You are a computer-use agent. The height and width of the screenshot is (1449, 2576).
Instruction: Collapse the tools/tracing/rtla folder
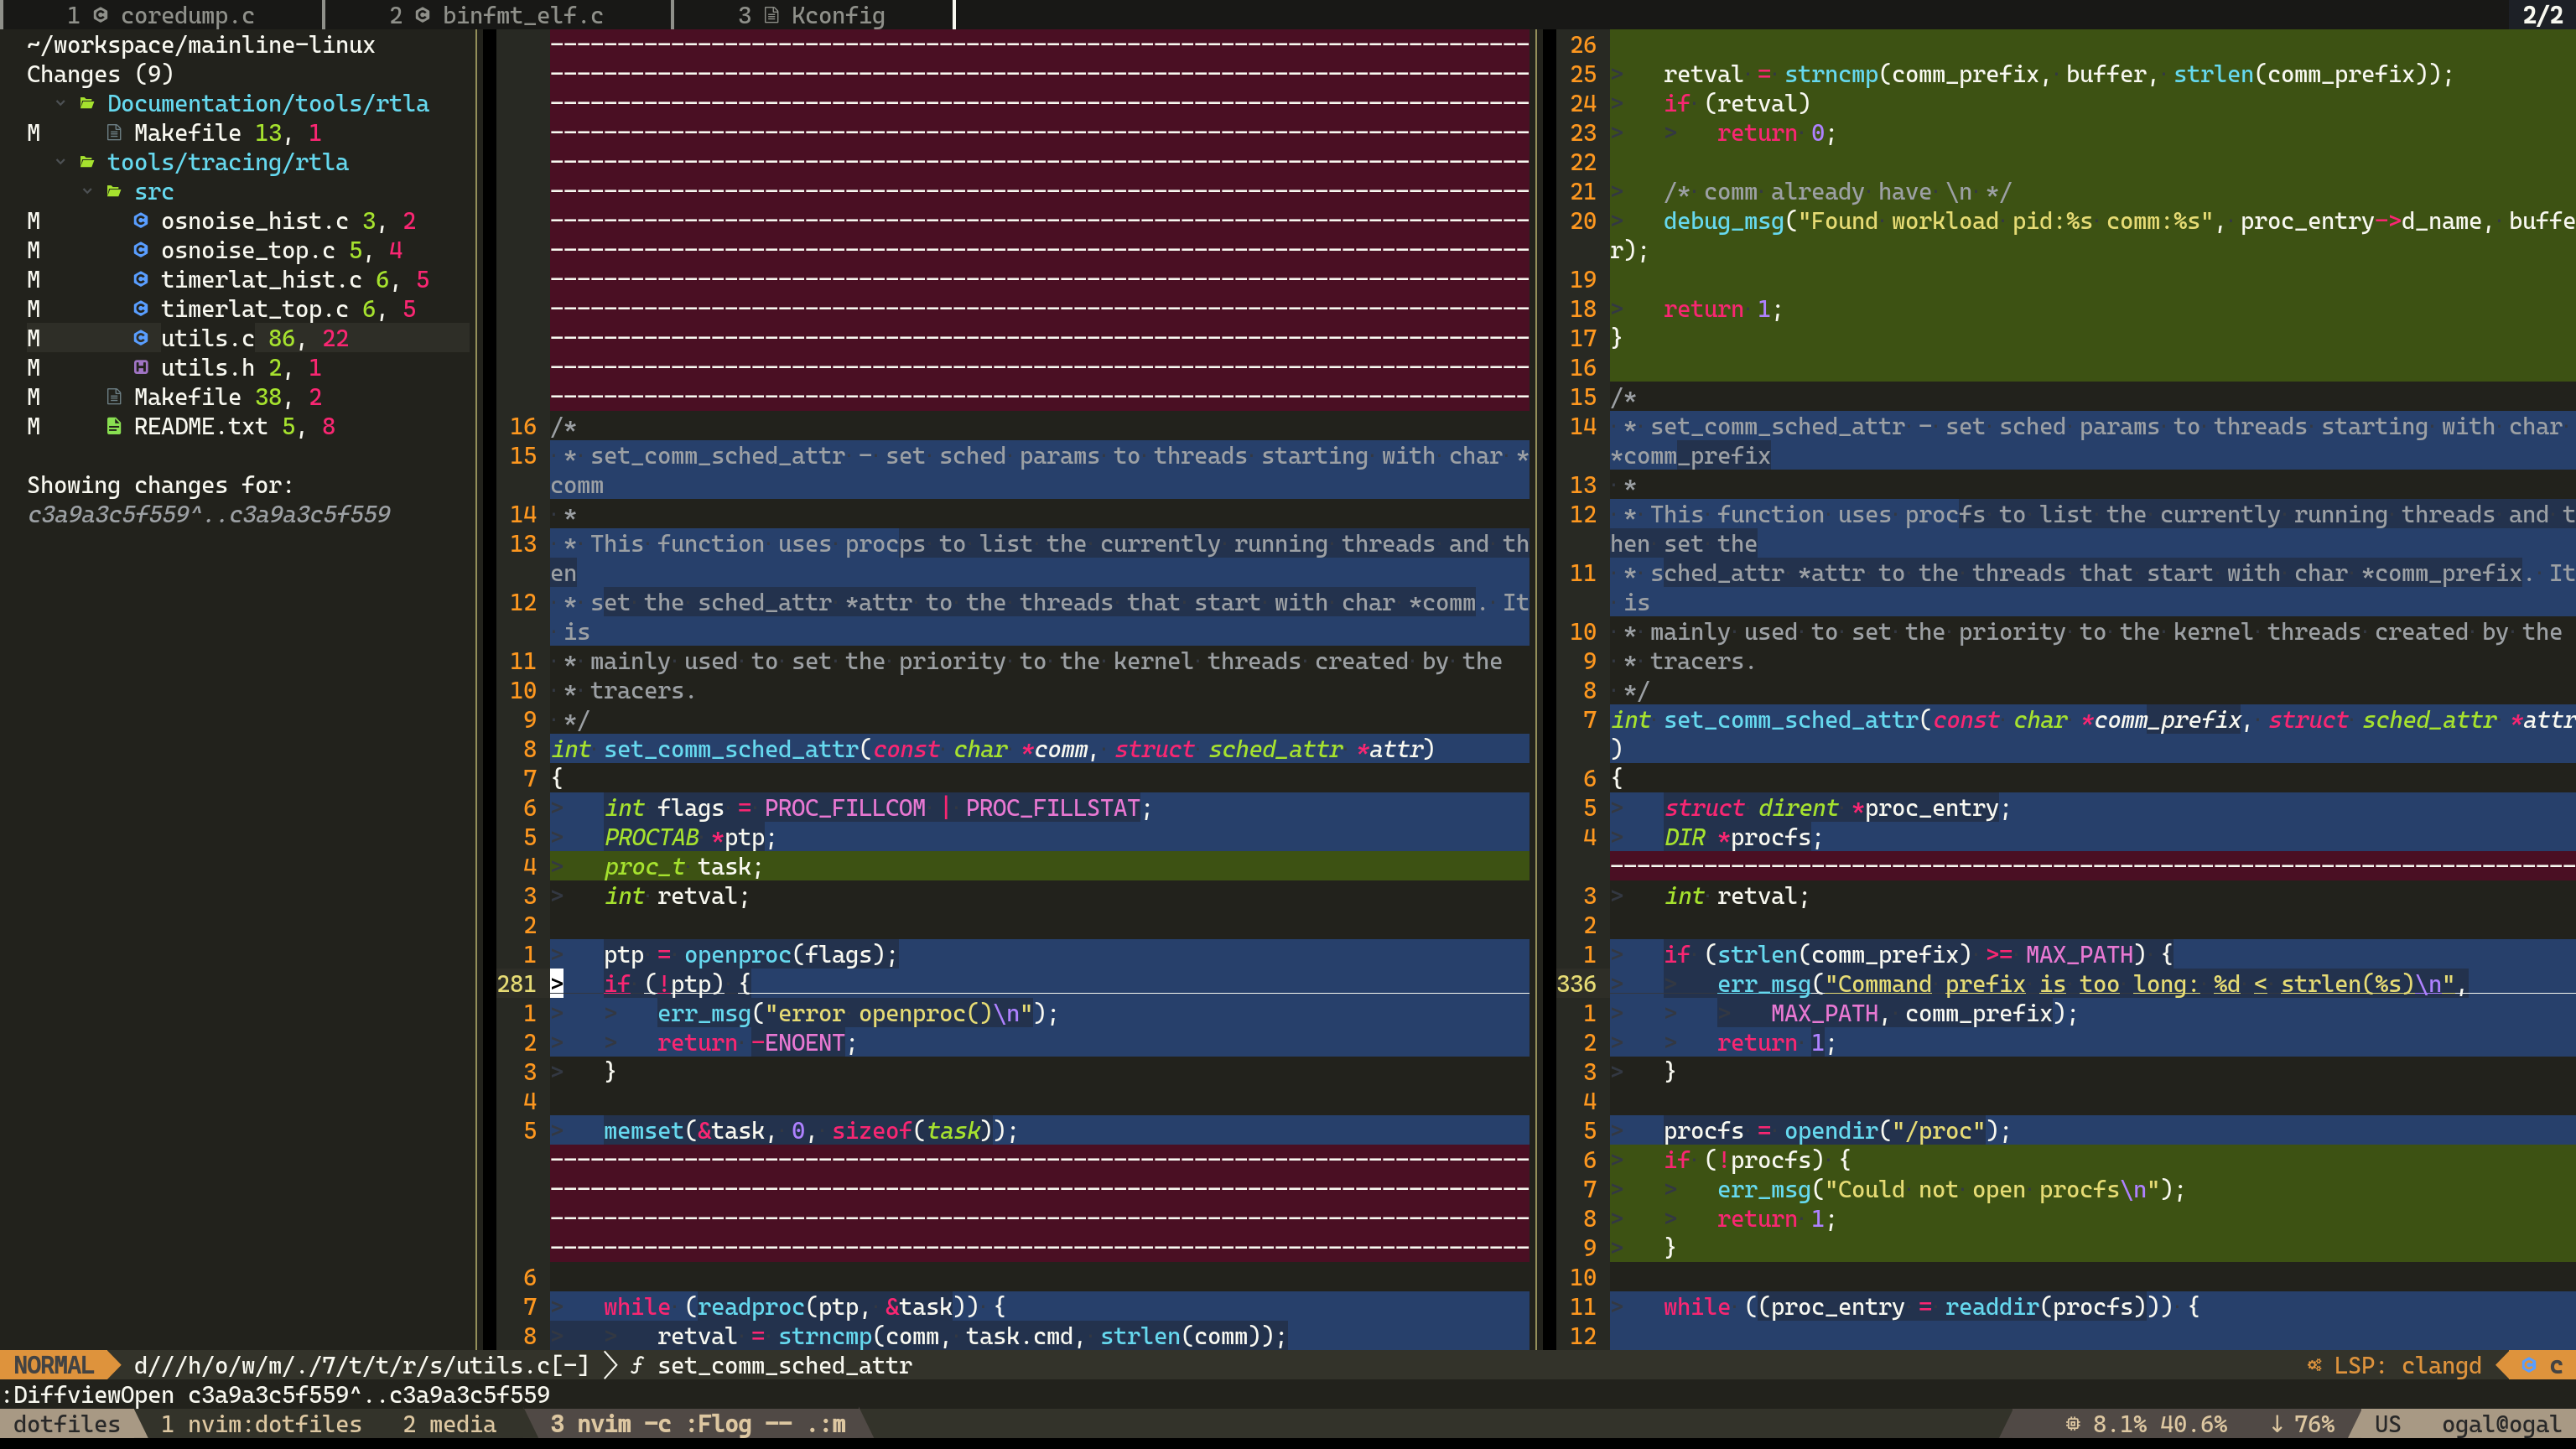pyautogui.click(x=62, y=162)
